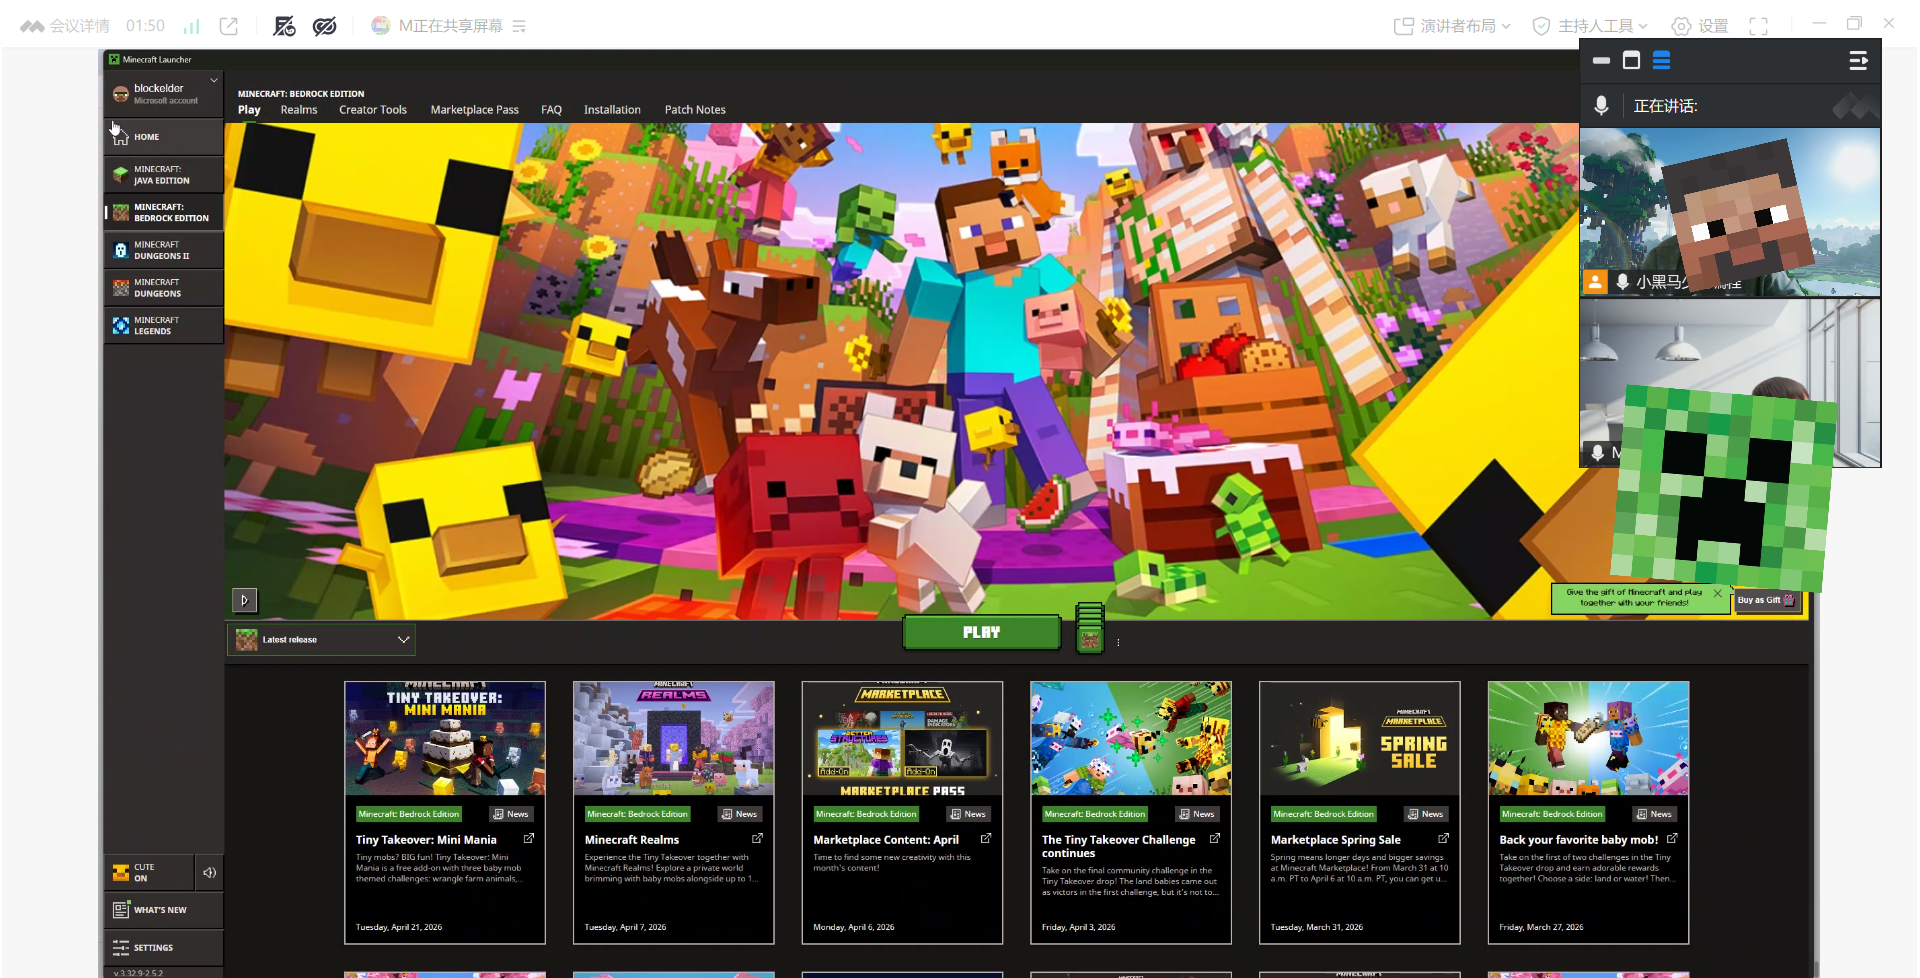Open the stacked blocks icon beside PLAY

click(1090, 628)
